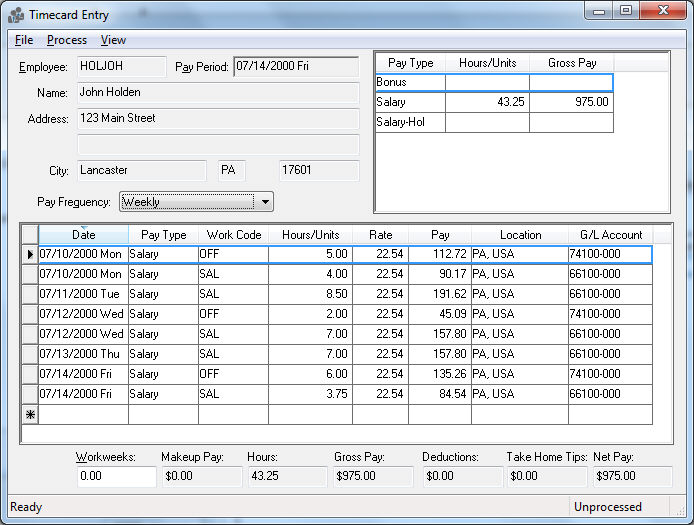694x525 pixels.
Task: Open the File menu
Action: [24, 40]
